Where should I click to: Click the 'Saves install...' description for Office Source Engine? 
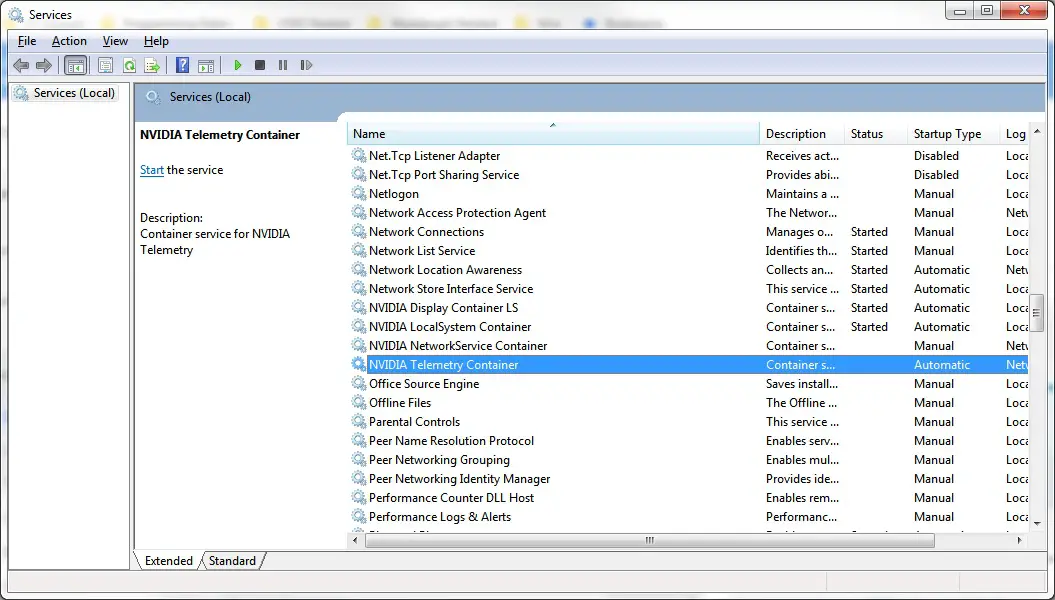(x=802, y=383)
